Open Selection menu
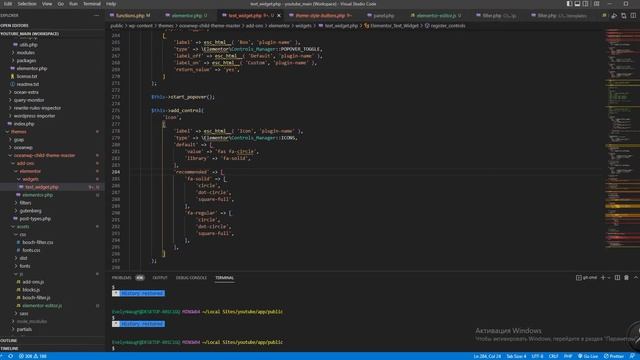This screenshot has width=640, height=360. point(27,4)
